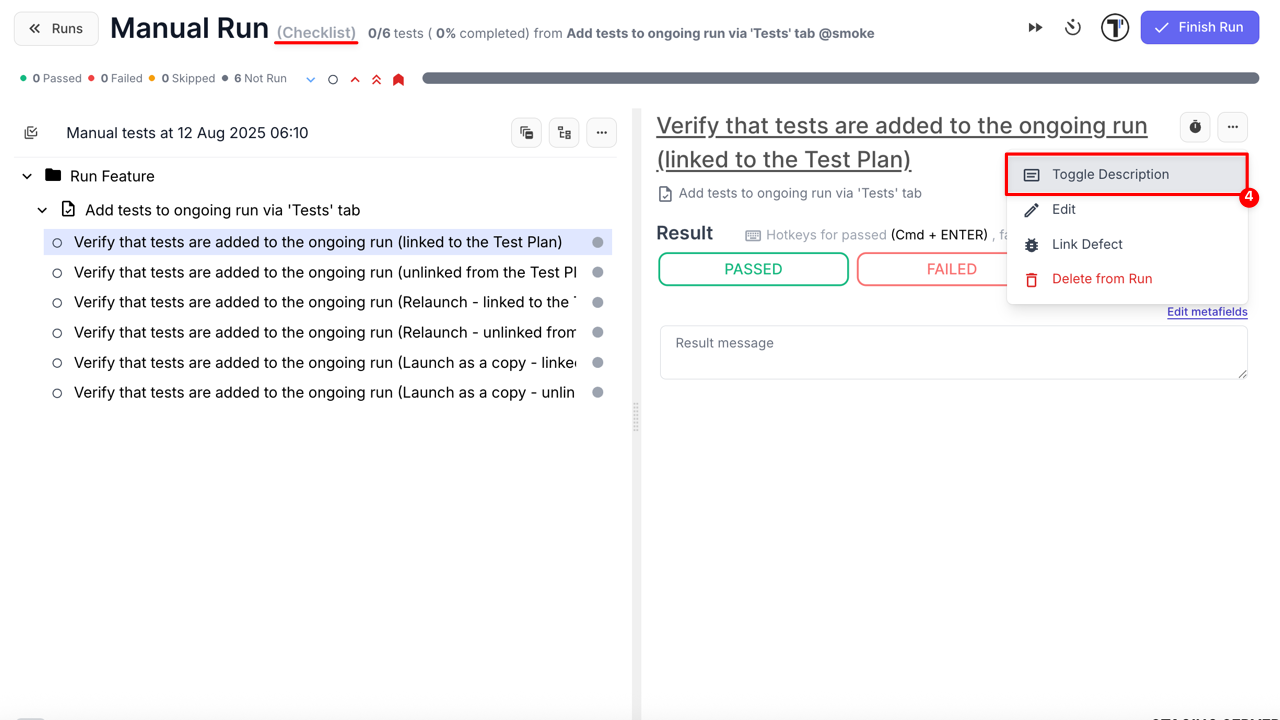Click the double red chevron priority icon
The width and height of the screenshot is (1280, 720).
pos(376,79)
